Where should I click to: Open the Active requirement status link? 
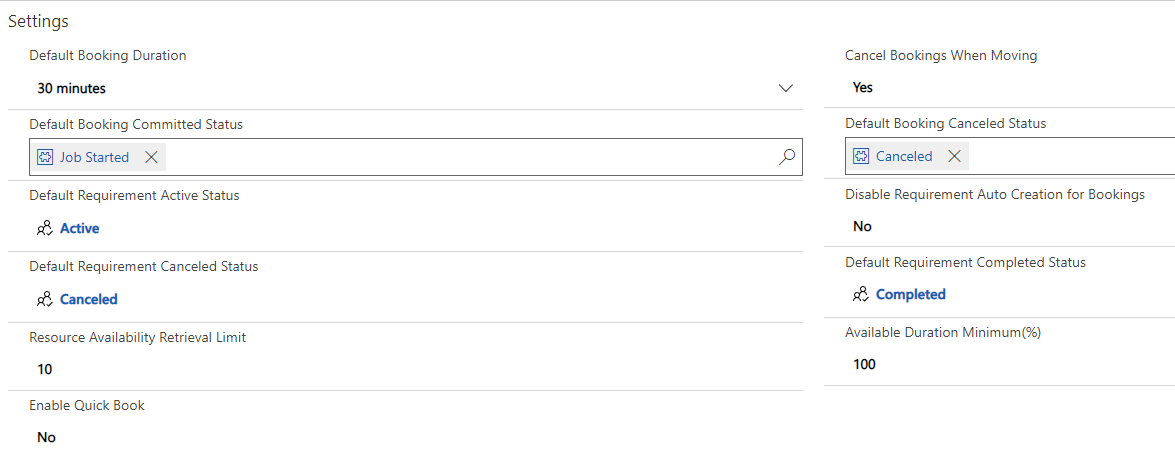(x=80, y=228)
